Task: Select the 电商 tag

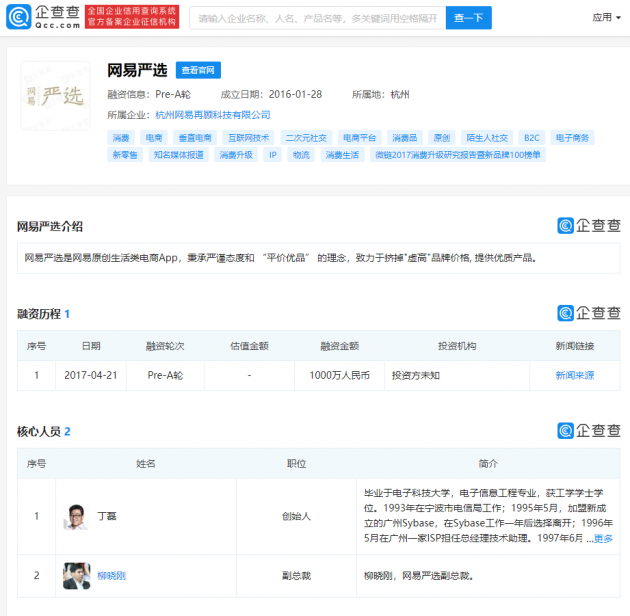Action: (153, 138)
